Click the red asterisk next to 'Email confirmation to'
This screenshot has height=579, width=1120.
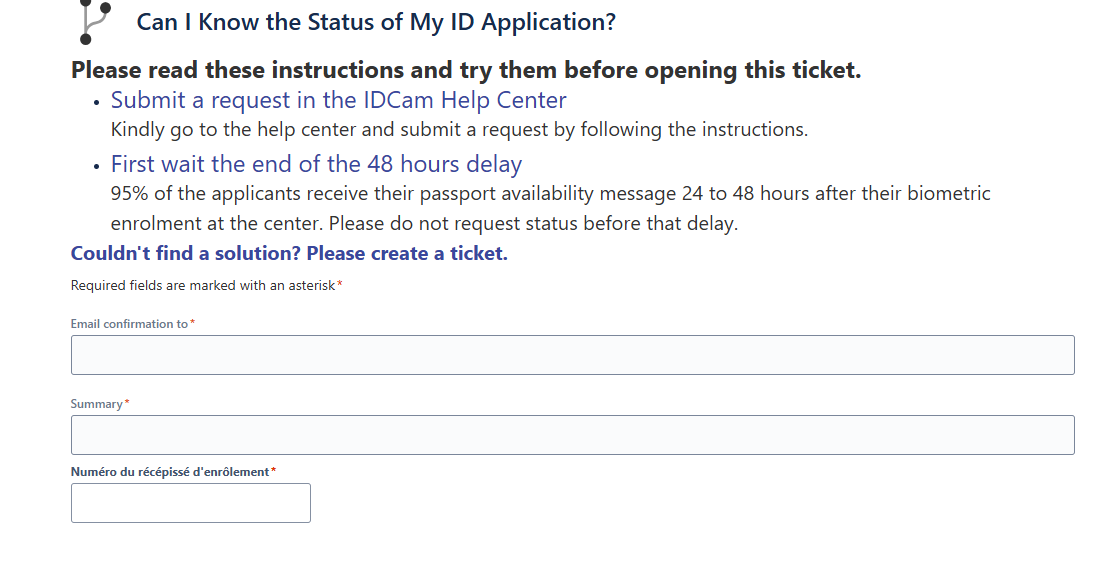click(193, 323)
